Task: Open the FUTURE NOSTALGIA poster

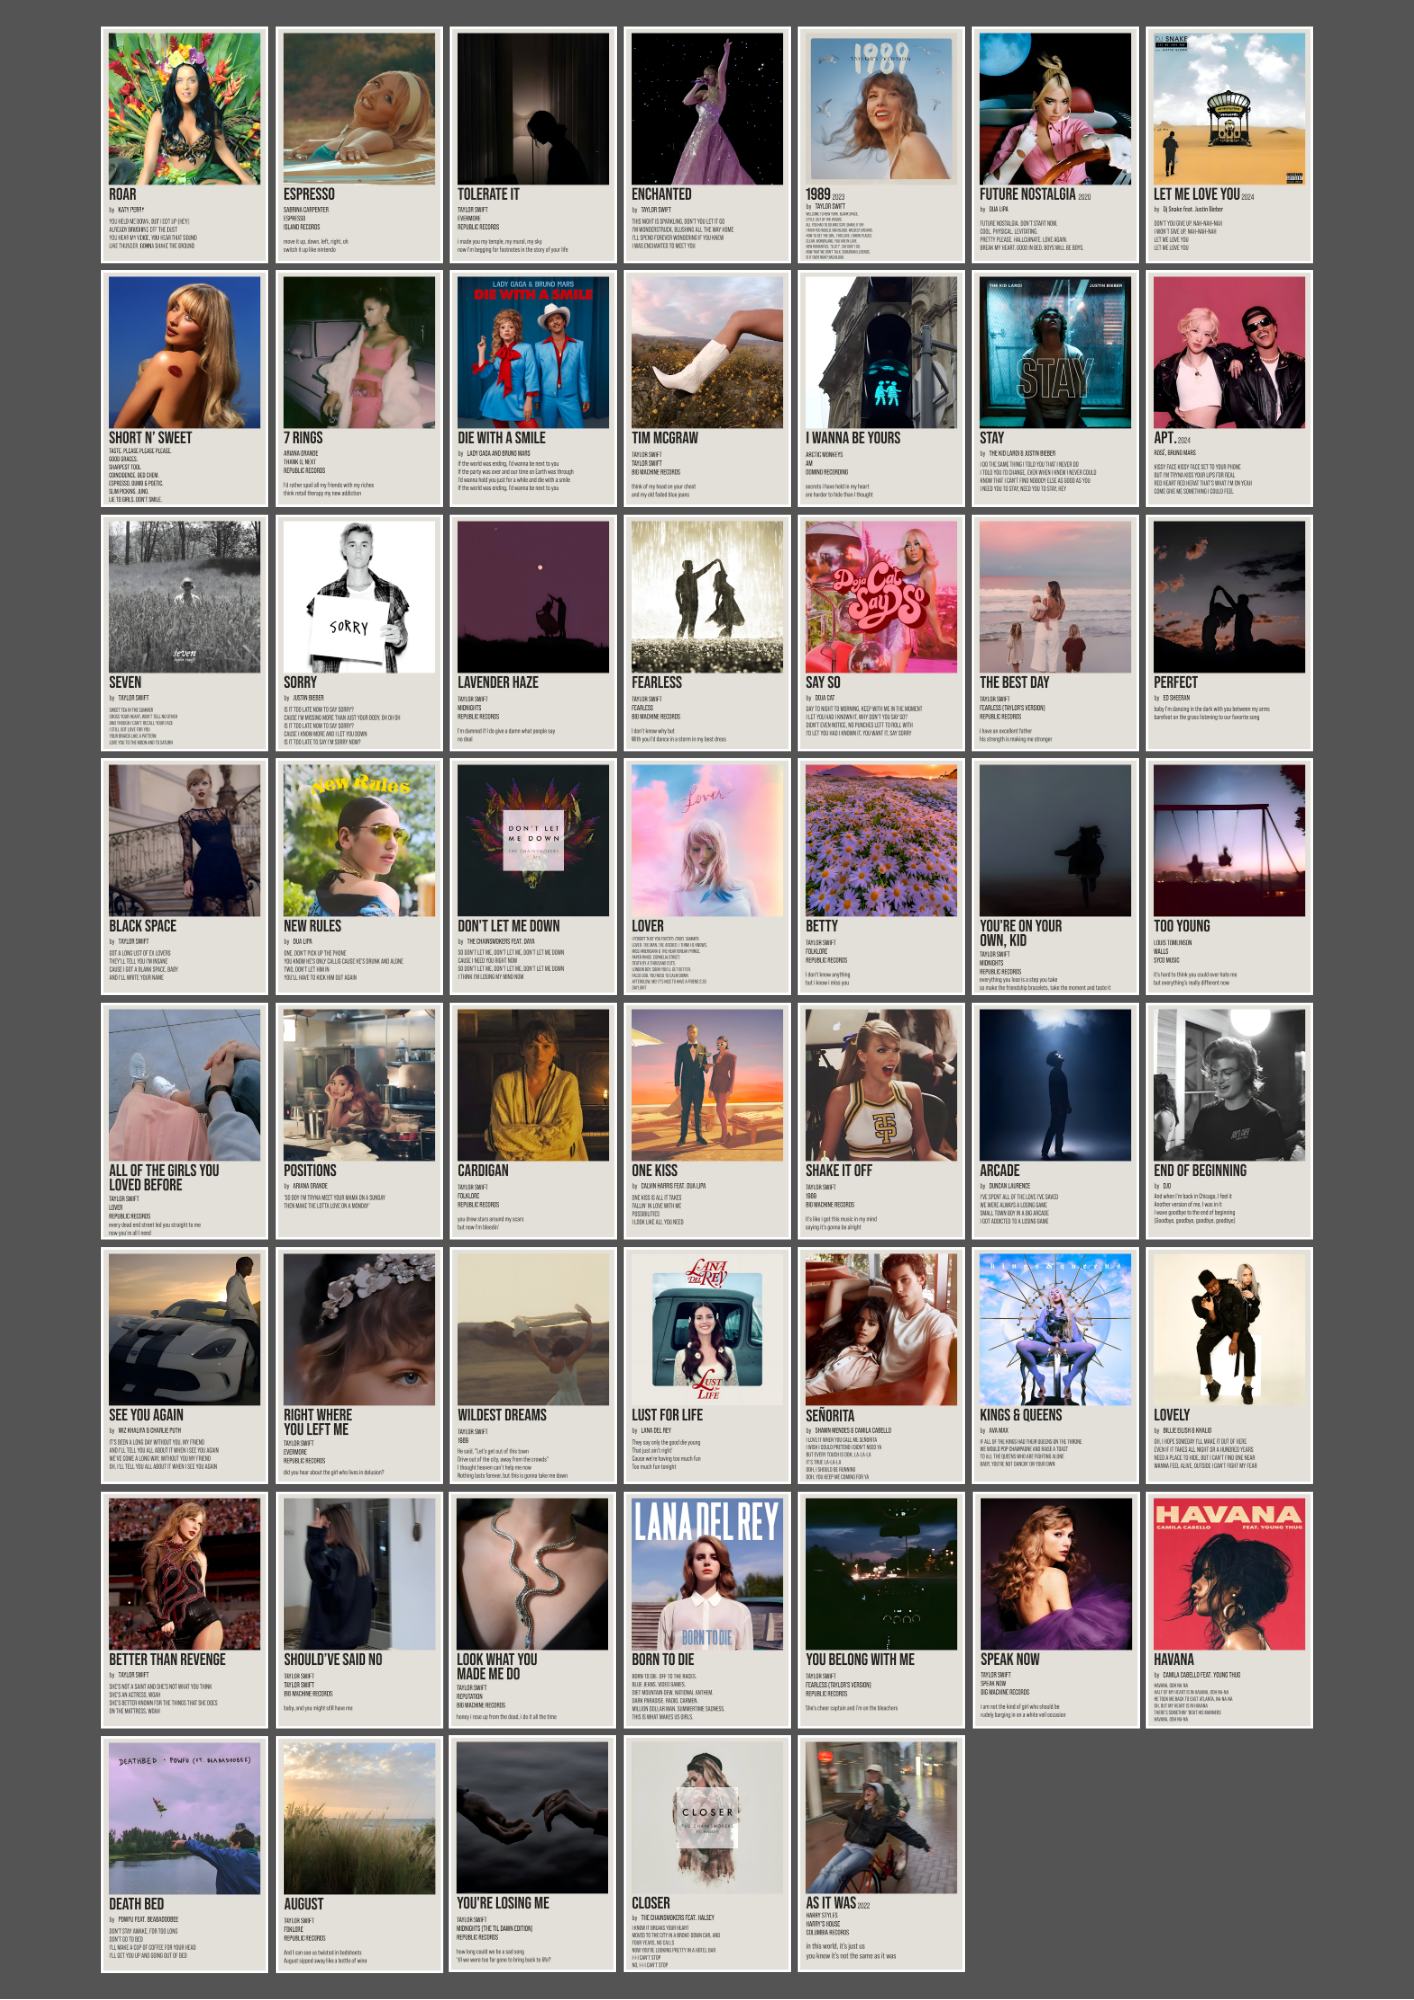Action: tap(1055, 145)
